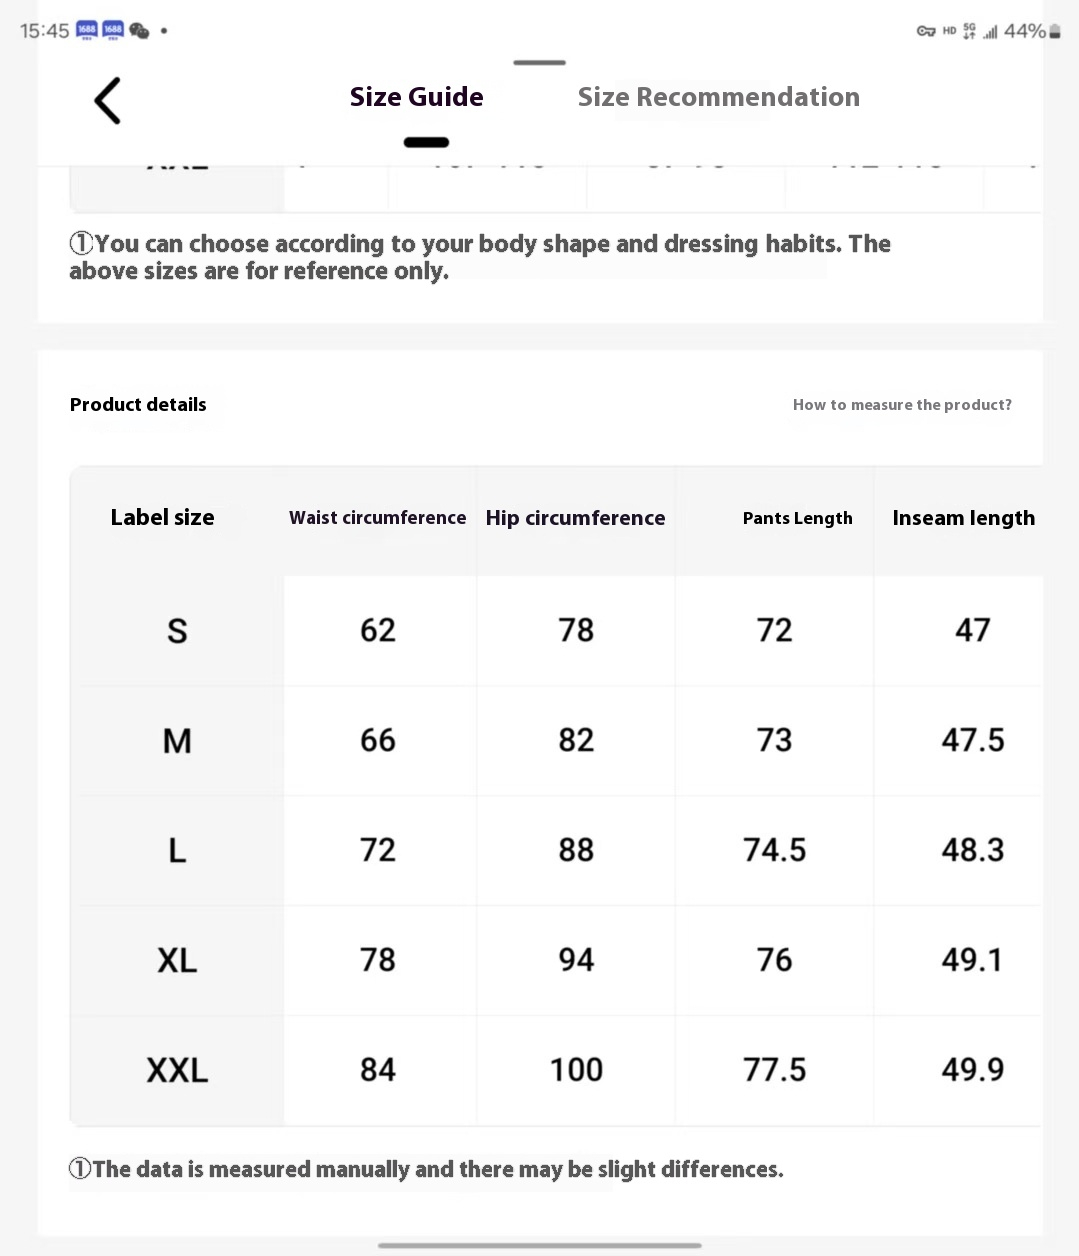The width and height of the screenshot is (1079, 1256).
Task: Tap the first 1688 notification icon
Action: [87, 30]
